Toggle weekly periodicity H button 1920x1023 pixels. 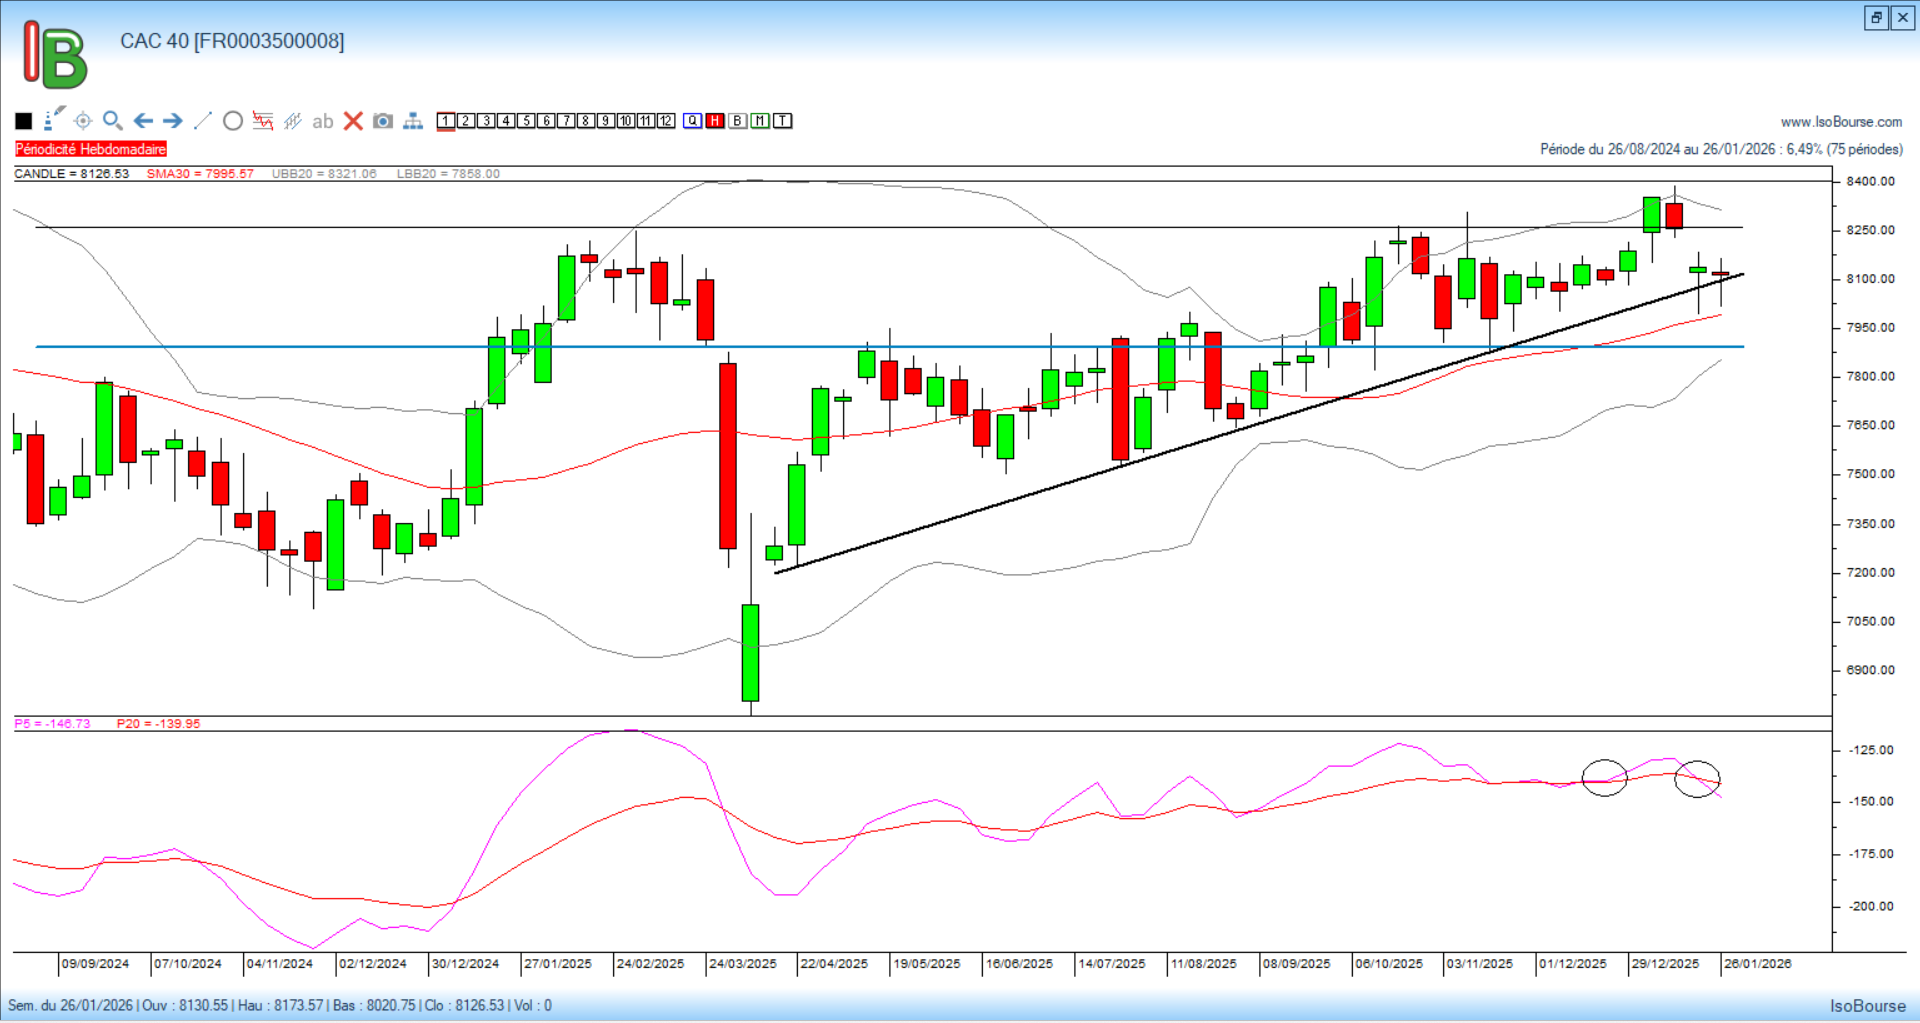click(x=715, y=121)
